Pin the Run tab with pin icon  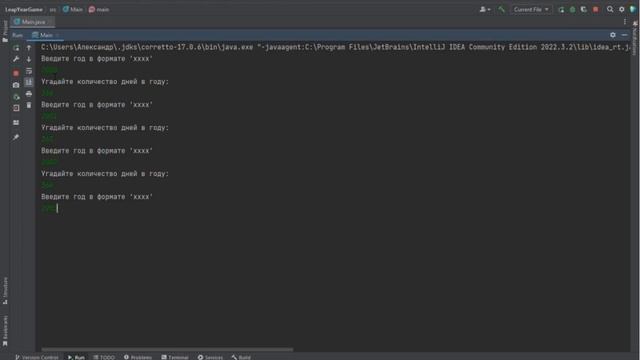tap(16, 137)
